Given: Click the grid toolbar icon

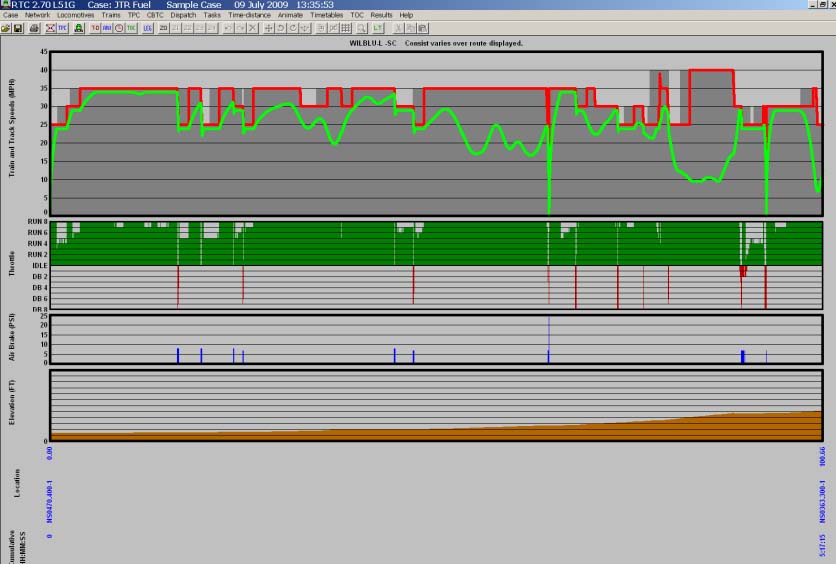Looking at the screenshot, I should (345, 28).
